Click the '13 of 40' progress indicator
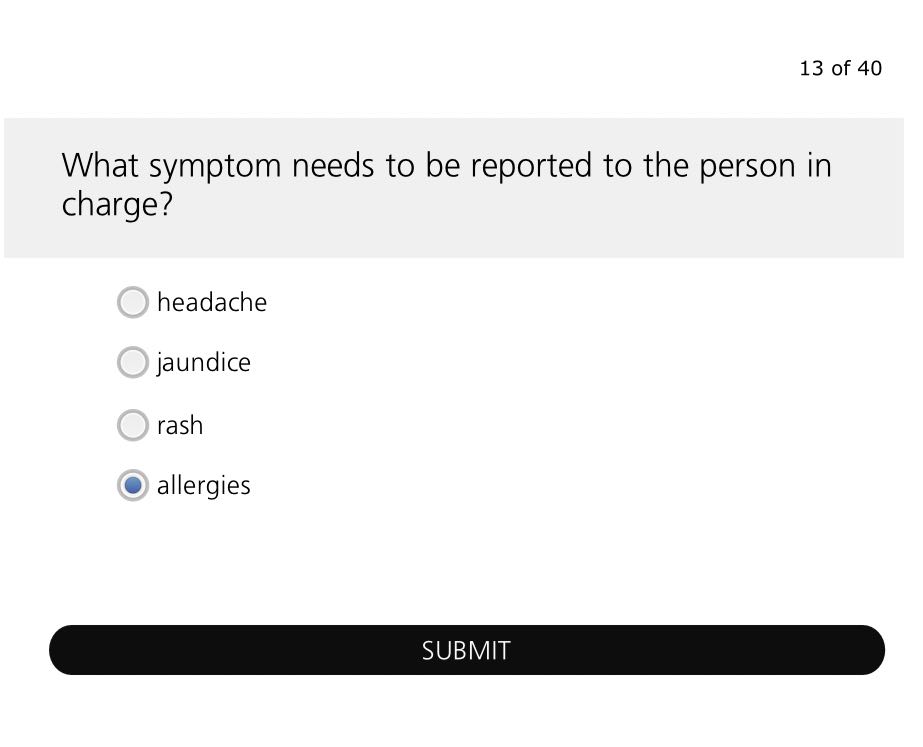Image resolution: width=923 pixels, height=747 pixels. [x=840, y=68]
